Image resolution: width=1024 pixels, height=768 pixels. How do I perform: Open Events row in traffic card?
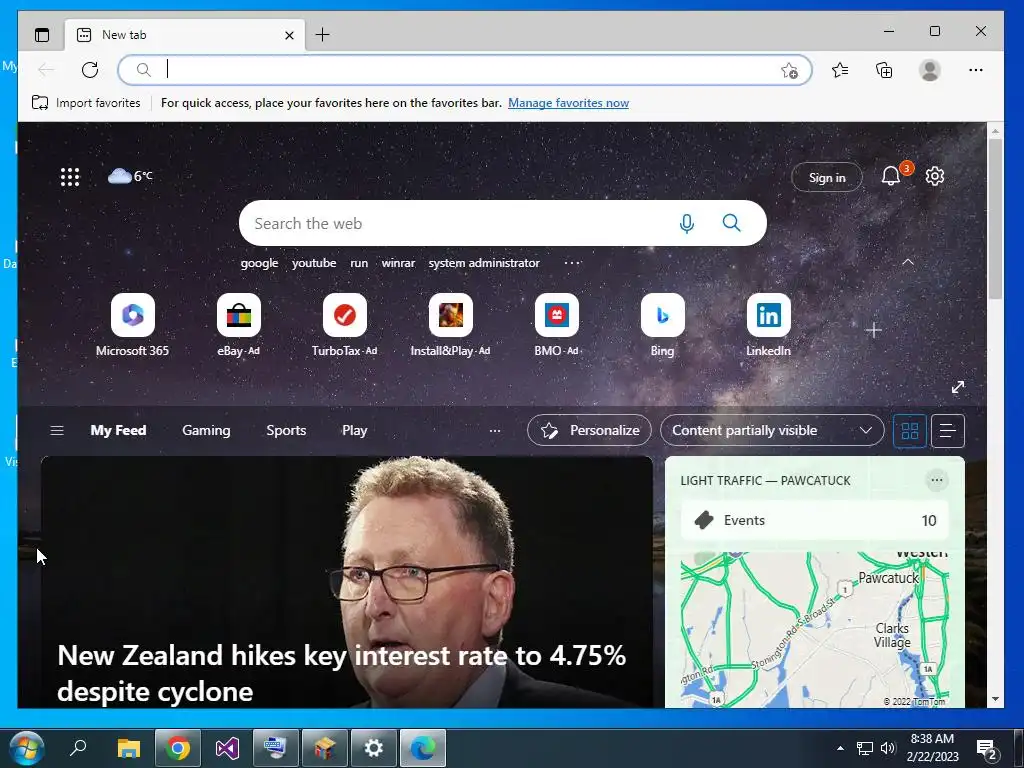click(814, 520)
